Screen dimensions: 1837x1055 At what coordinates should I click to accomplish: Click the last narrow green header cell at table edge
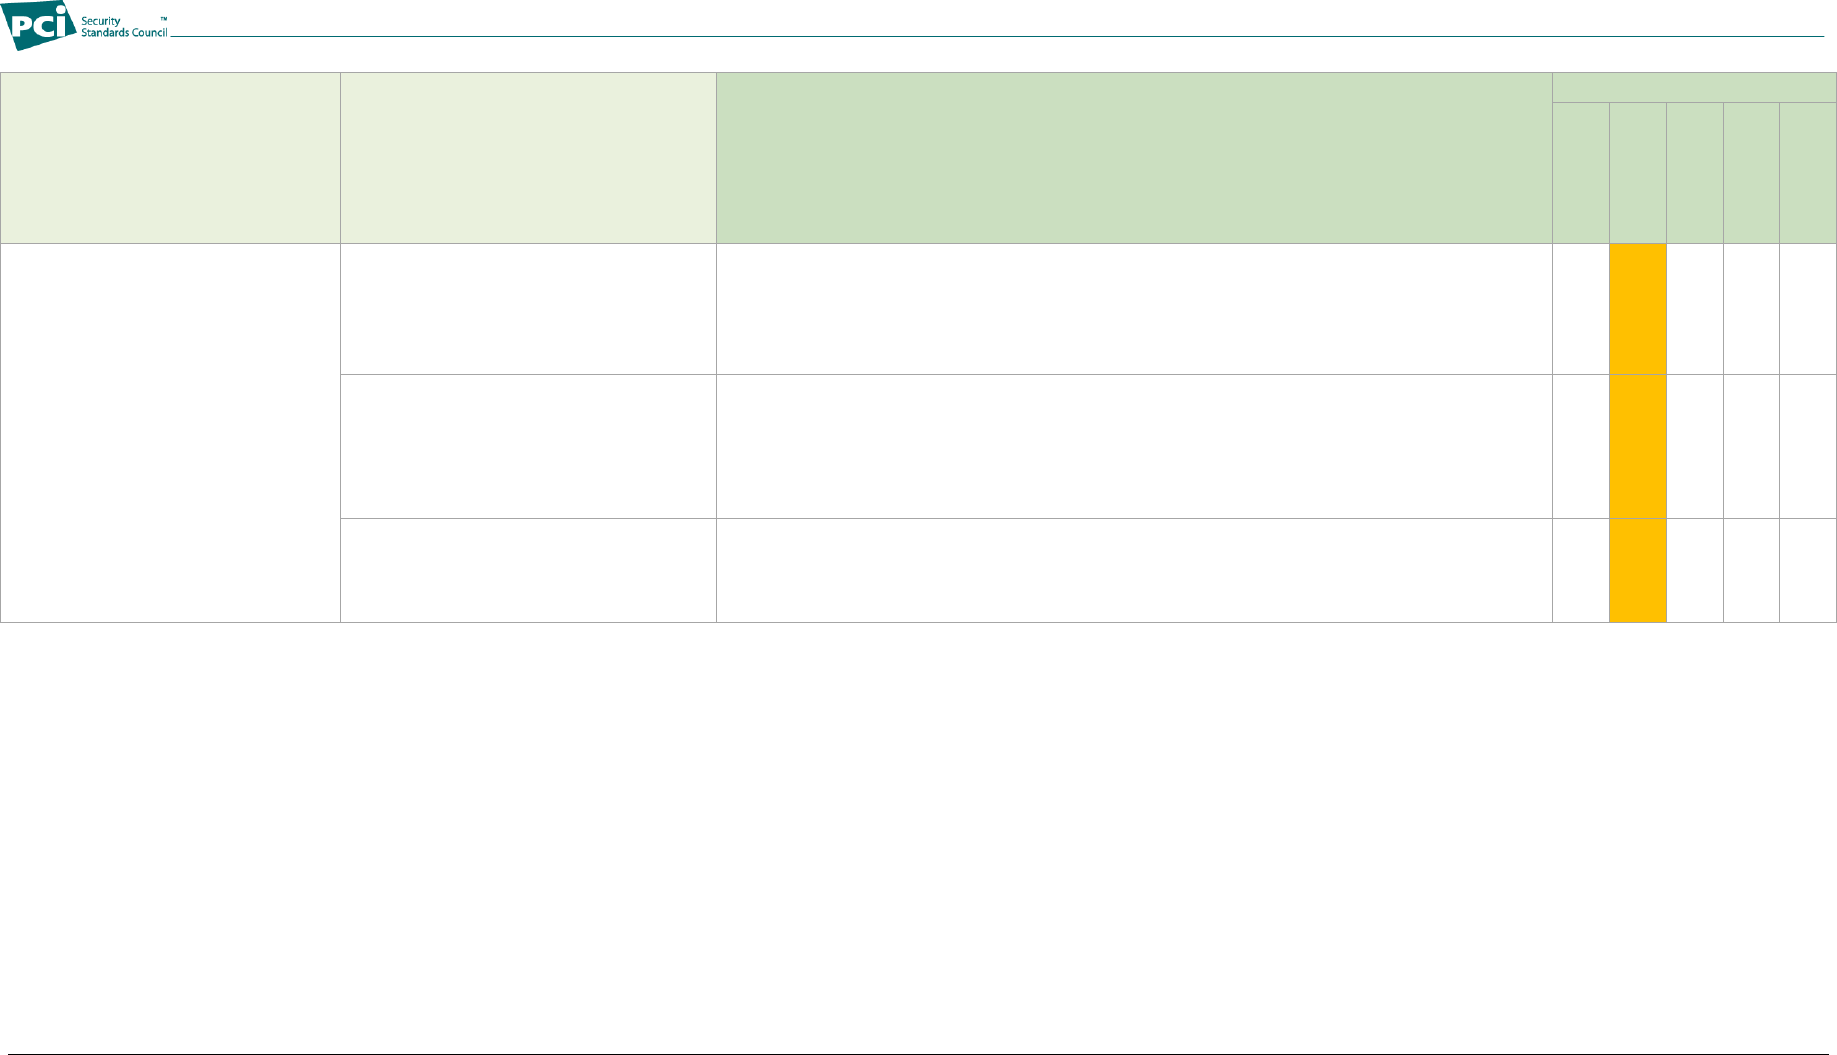(1808, 173)
